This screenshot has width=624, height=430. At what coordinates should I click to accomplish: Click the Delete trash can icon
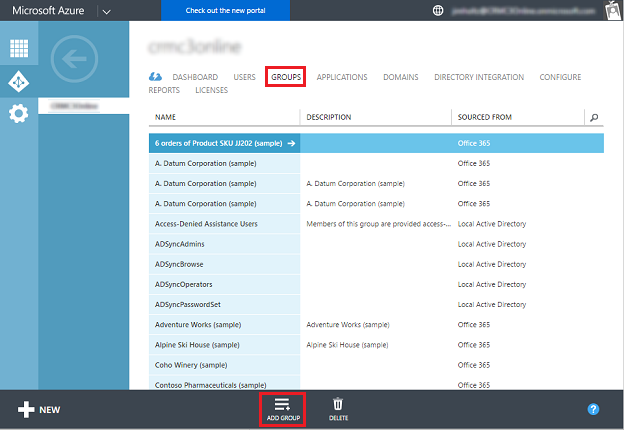[x=338, y=405]
